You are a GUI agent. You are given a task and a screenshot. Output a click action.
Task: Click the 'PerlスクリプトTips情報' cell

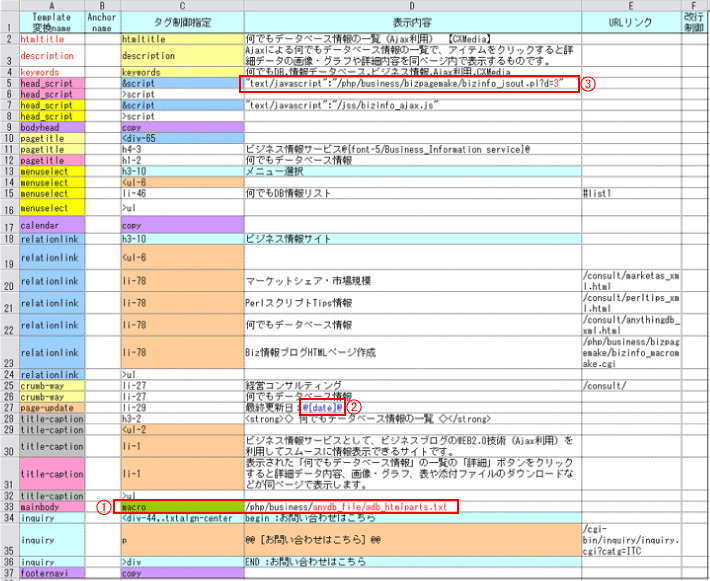413,303
